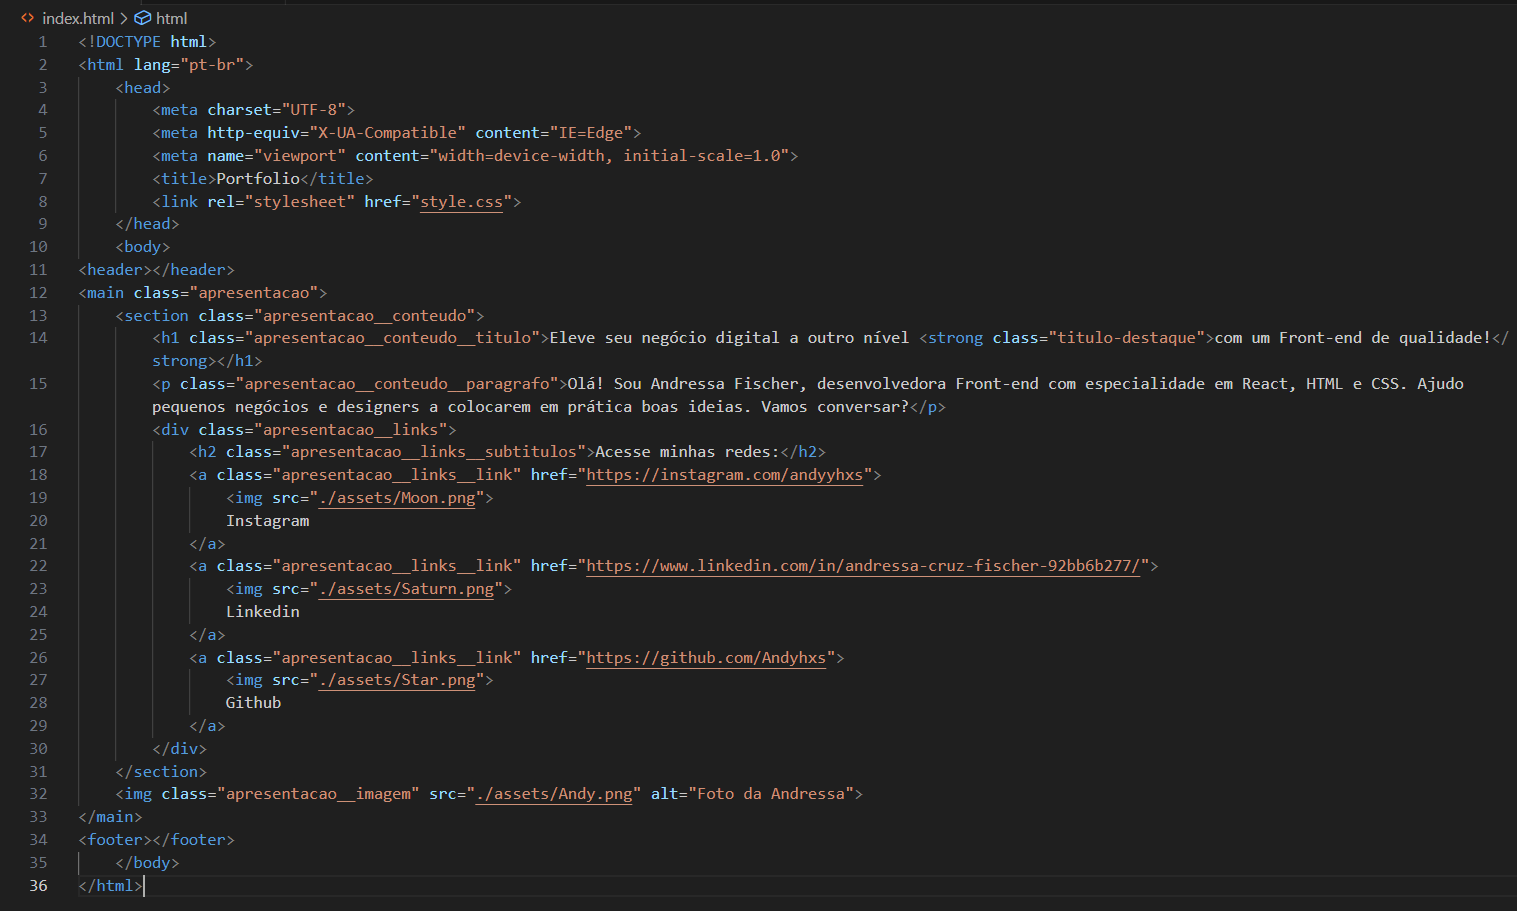Screen dimensions: 1517x911
Task: Click line number 14 in the gutter
Action: (38, 337)
